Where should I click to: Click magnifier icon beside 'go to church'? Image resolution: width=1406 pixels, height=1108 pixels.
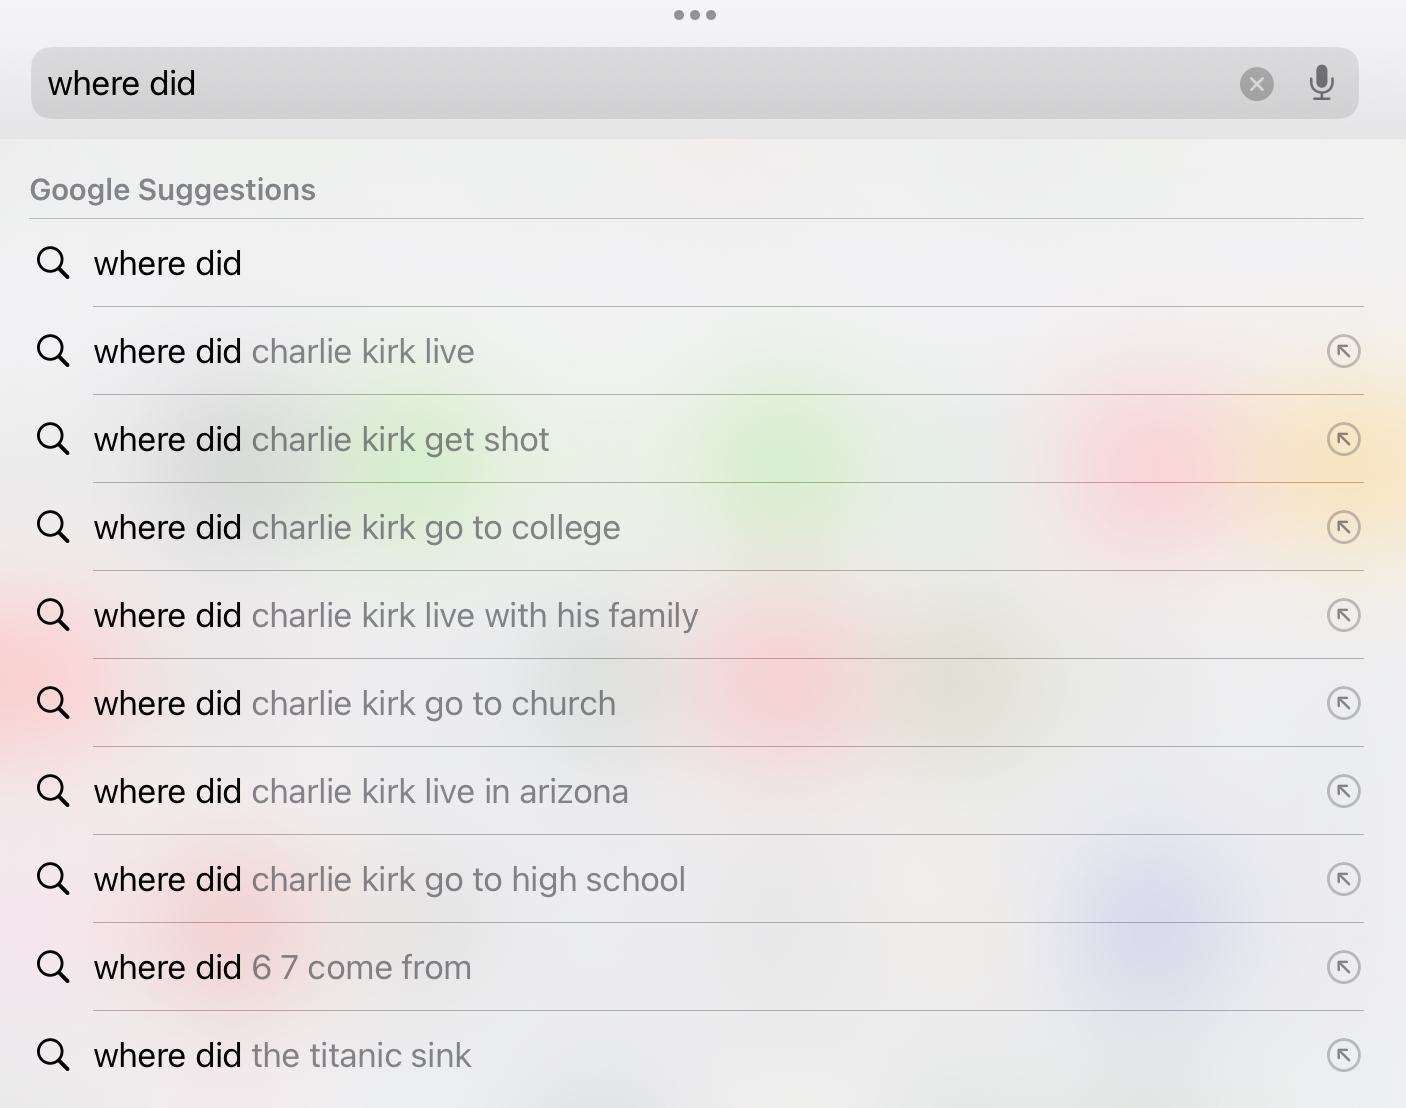(x=53, y=703)
